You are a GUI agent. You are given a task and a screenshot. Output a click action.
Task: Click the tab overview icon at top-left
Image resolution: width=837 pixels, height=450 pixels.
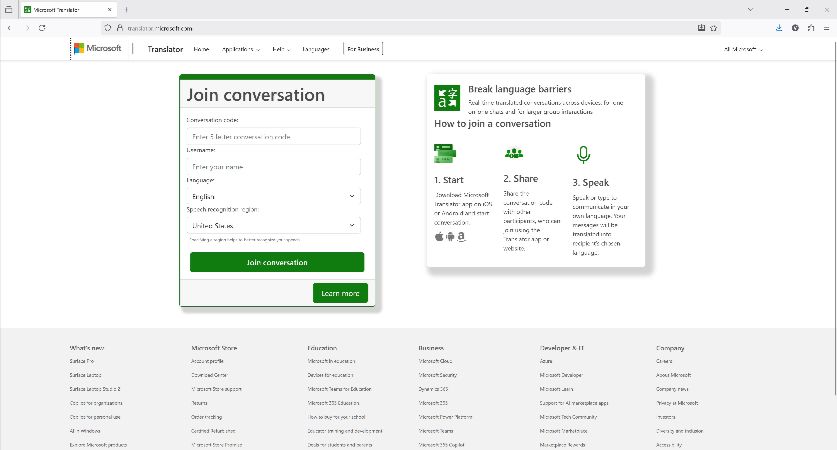pos(9,10)
